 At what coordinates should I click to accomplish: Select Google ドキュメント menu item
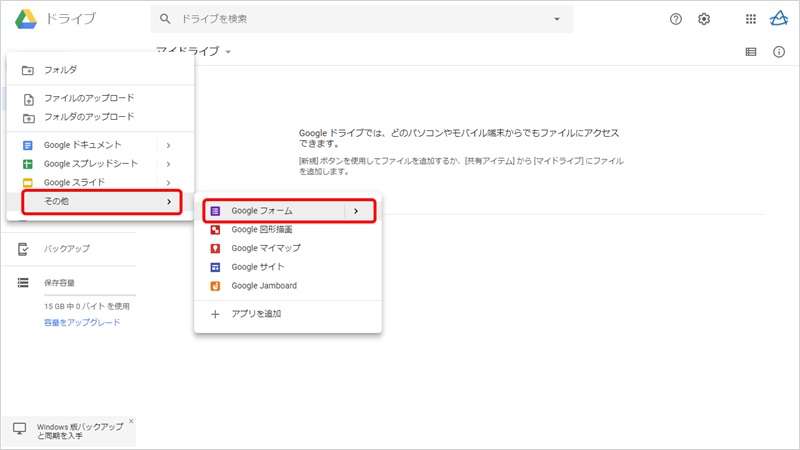(x=101, y=145)
